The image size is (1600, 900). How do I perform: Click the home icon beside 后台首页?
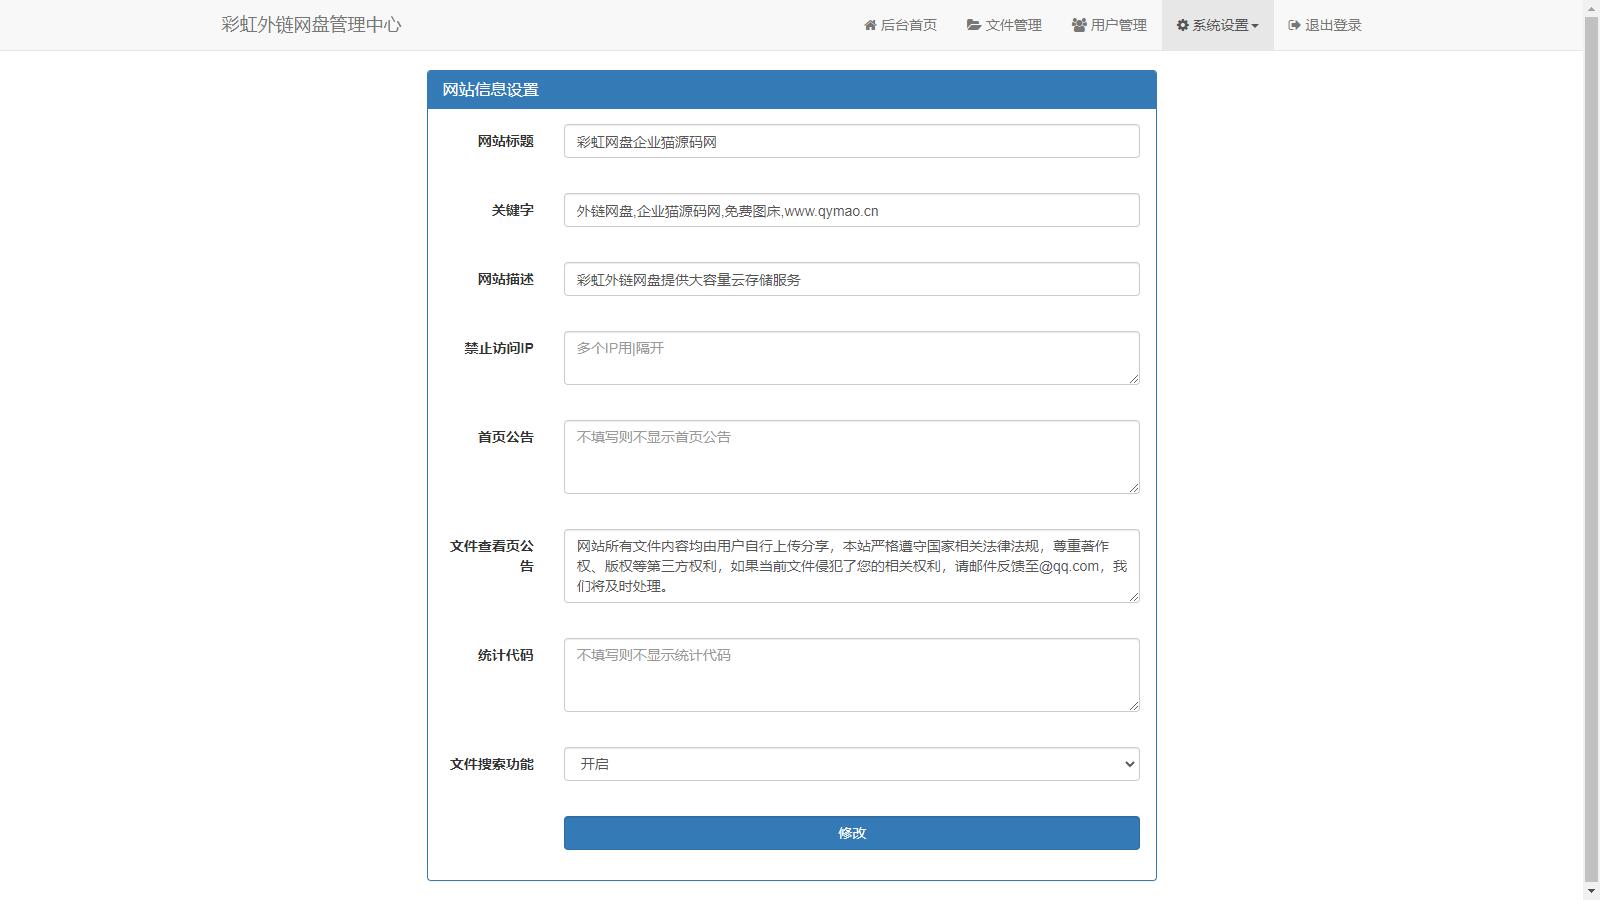click(868, 25)
